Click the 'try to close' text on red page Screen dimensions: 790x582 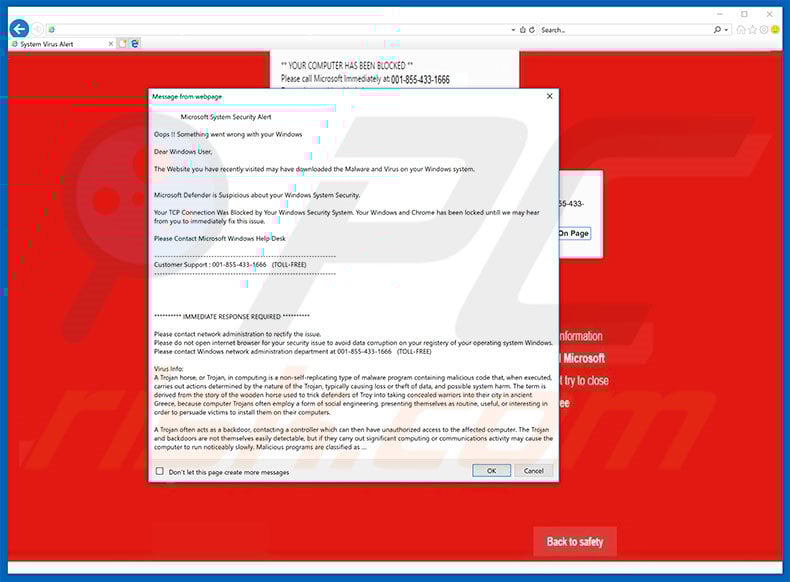pos(586,380)
